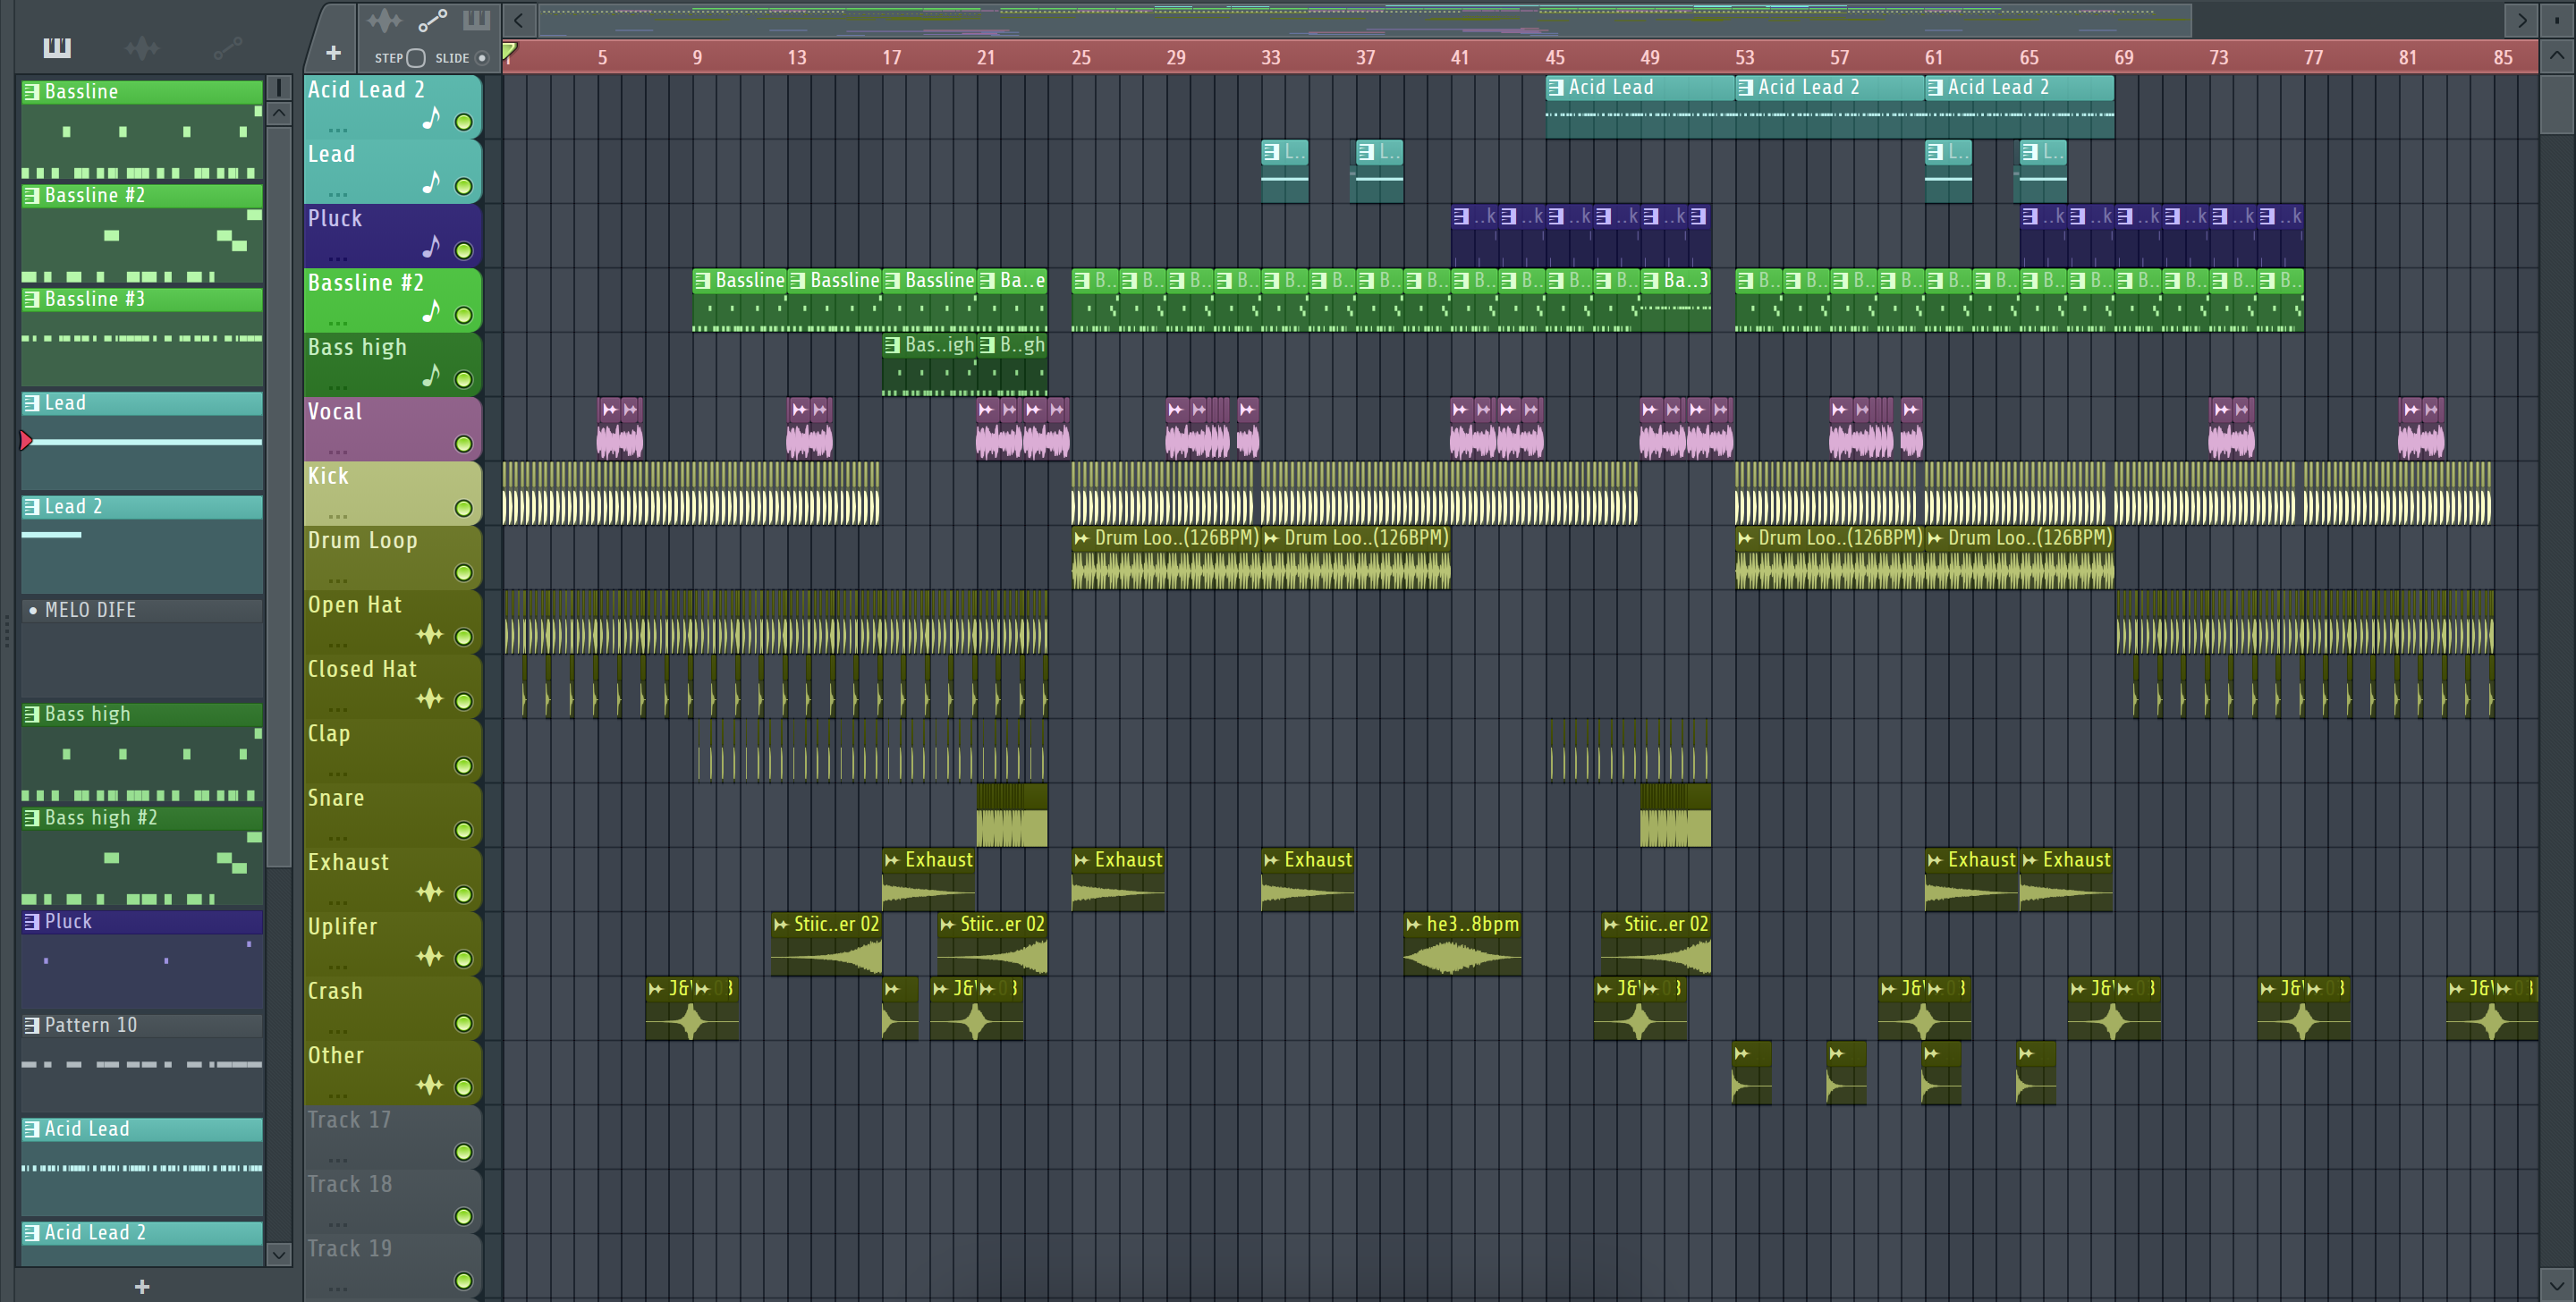Show automation clips in the picker panel
This screenshot has width=2576, height=1302.
(x=227, y=47)
